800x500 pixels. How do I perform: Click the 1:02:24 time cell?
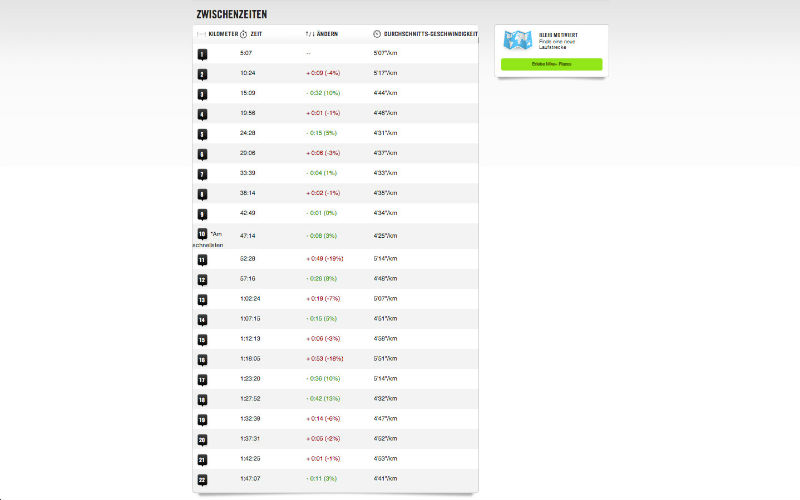pos(250,298)
